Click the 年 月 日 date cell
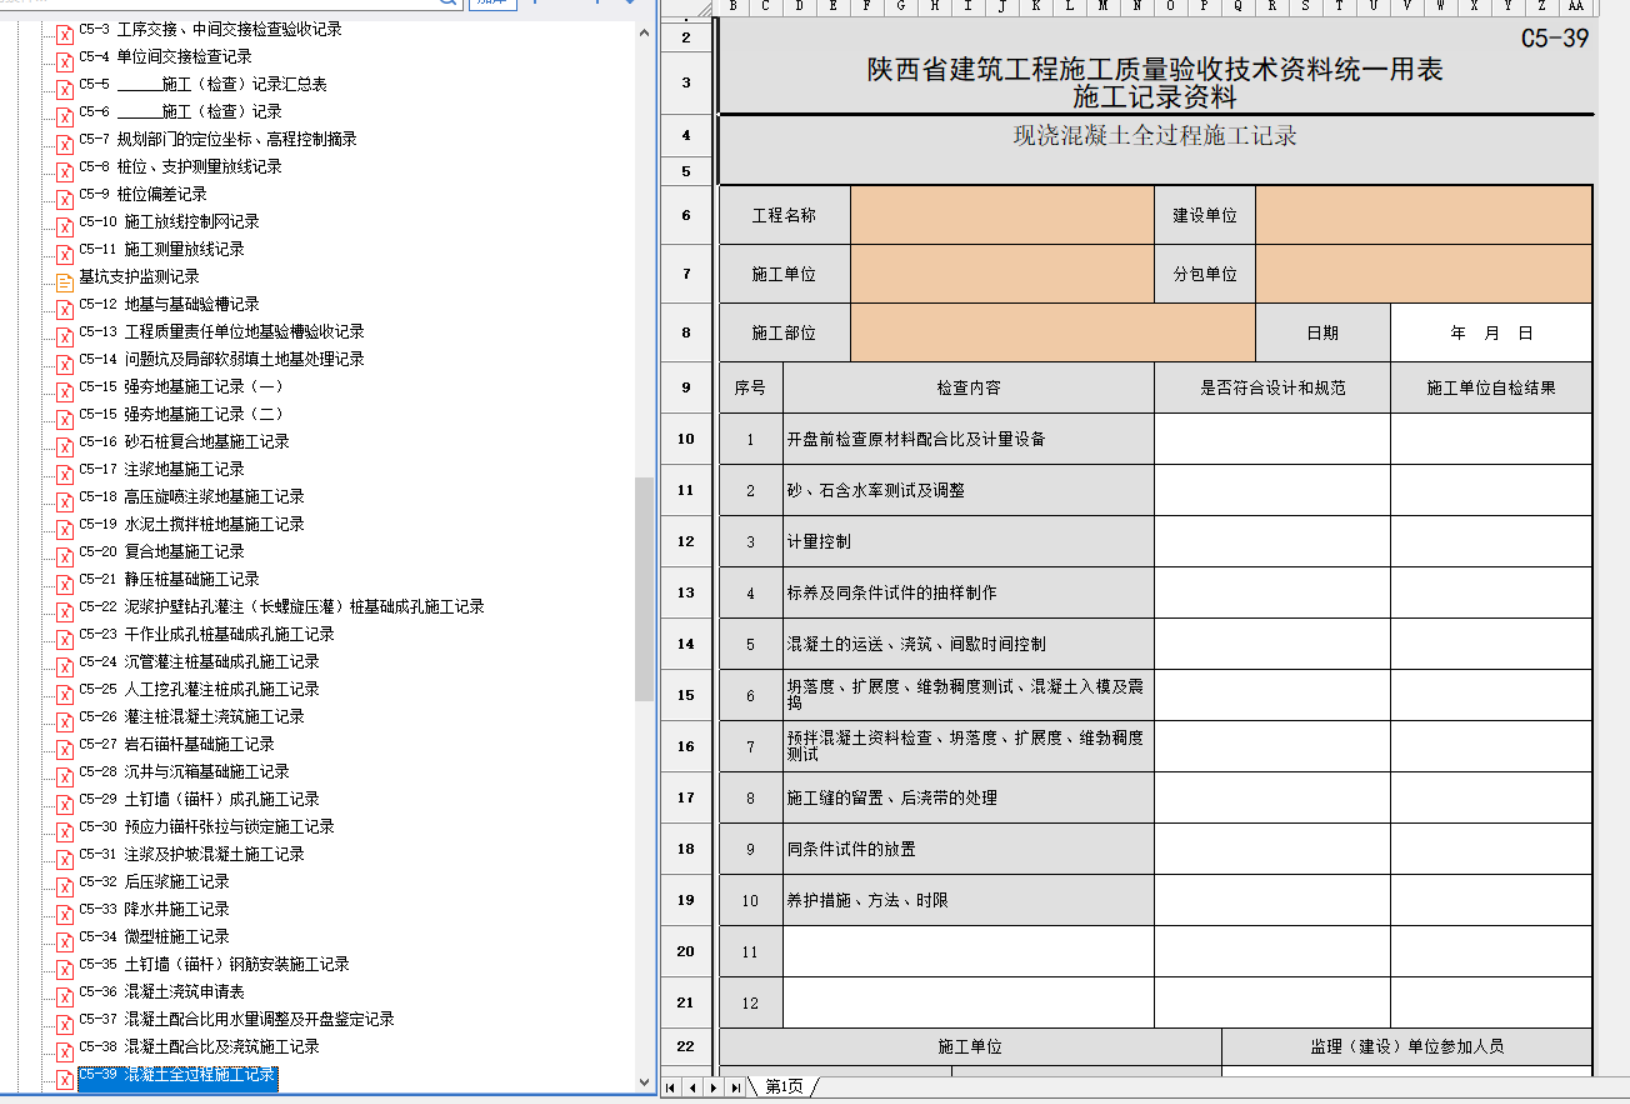Viewport: 1630px width, 1104px height. click(1491, 333)
